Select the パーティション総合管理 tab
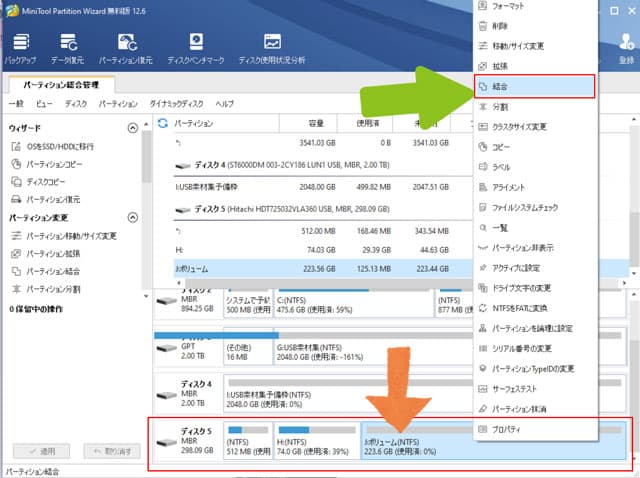Image resolution: width=640 pixels, height=478 pixels. [61, 84]
